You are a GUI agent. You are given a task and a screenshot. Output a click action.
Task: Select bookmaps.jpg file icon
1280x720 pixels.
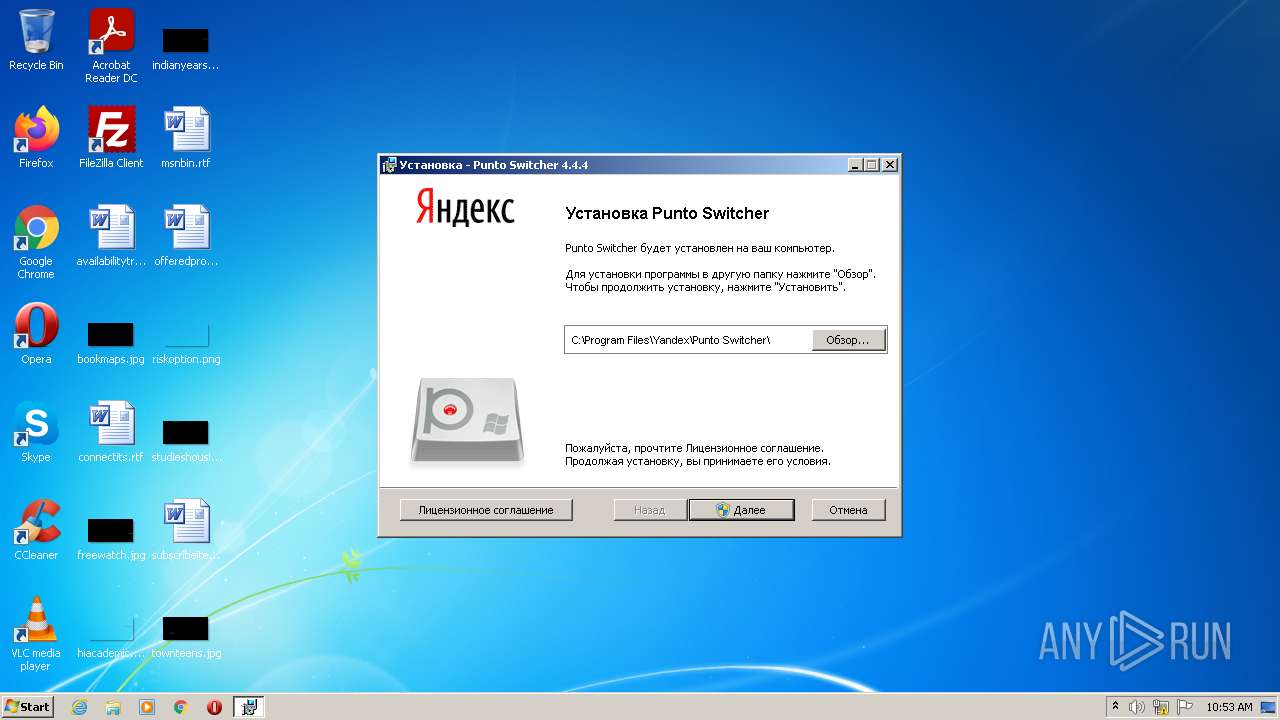(x=111, y=342)
